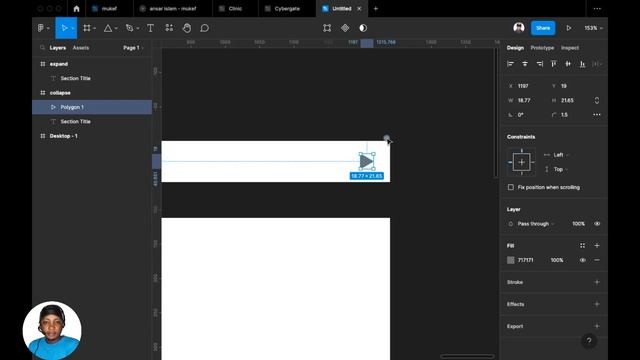The image size is (640, 360).
Task: Align vertical centers icon
Action: [568, 64]
